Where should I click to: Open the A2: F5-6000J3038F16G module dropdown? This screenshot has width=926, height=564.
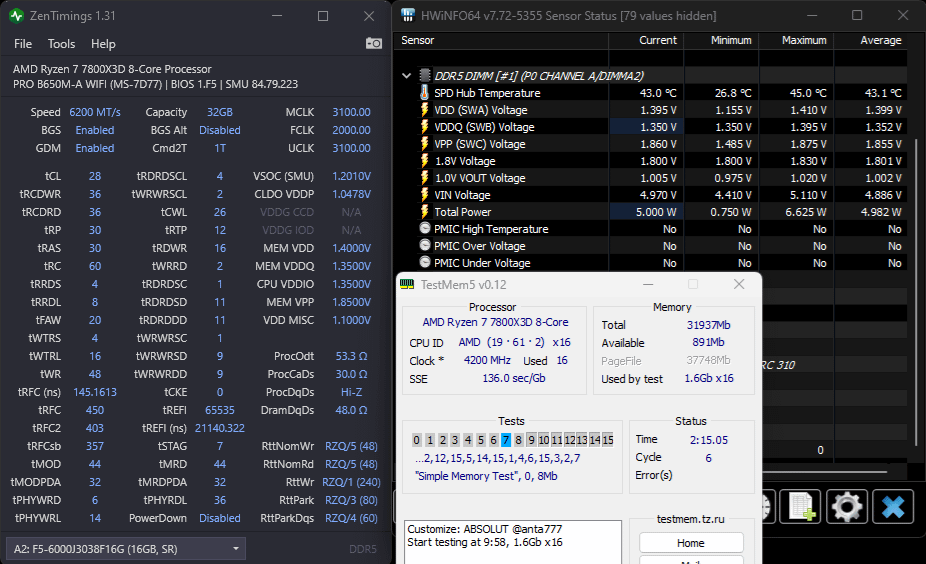pos(125,549)
